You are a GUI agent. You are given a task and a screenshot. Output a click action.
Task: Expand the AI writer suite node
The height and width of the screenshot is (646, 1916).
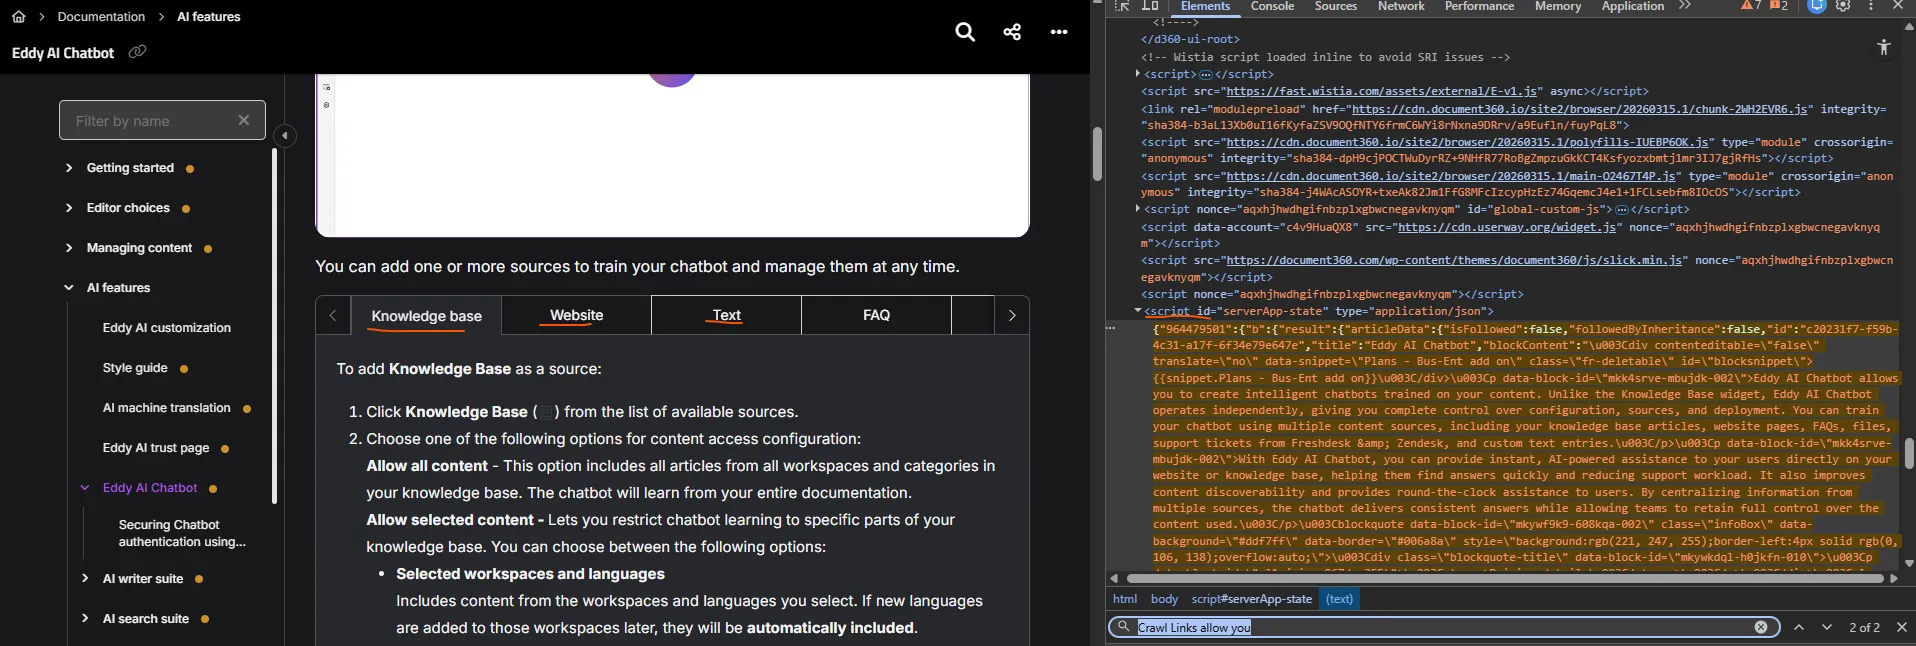click(x=85, y=579)
